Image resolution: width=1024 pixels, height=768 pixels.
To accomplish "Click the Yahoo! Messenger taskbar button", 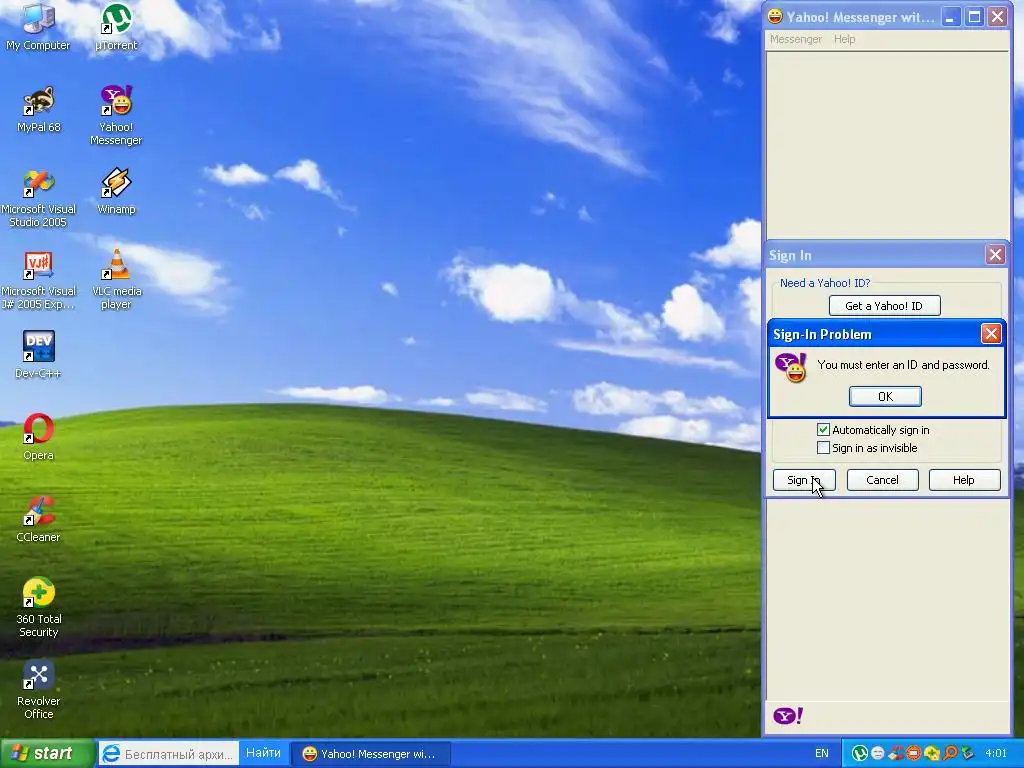I will point(370,754).
